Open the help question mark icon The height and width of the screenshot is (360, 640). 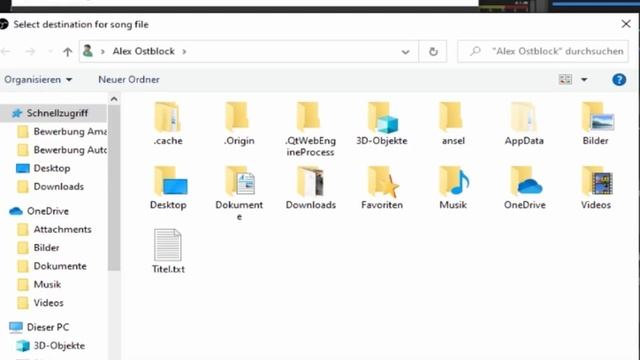coord(619,80)
